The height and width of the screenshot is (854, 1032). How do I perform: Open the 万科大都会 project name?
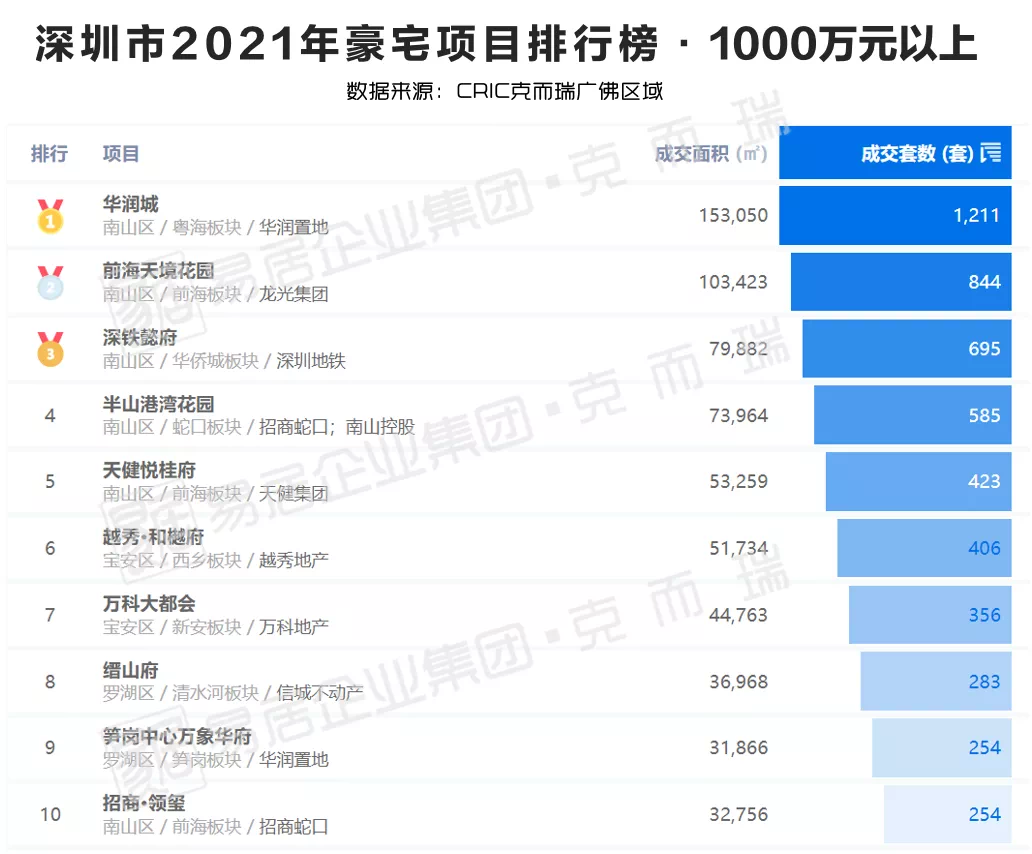tap(149, 603)
